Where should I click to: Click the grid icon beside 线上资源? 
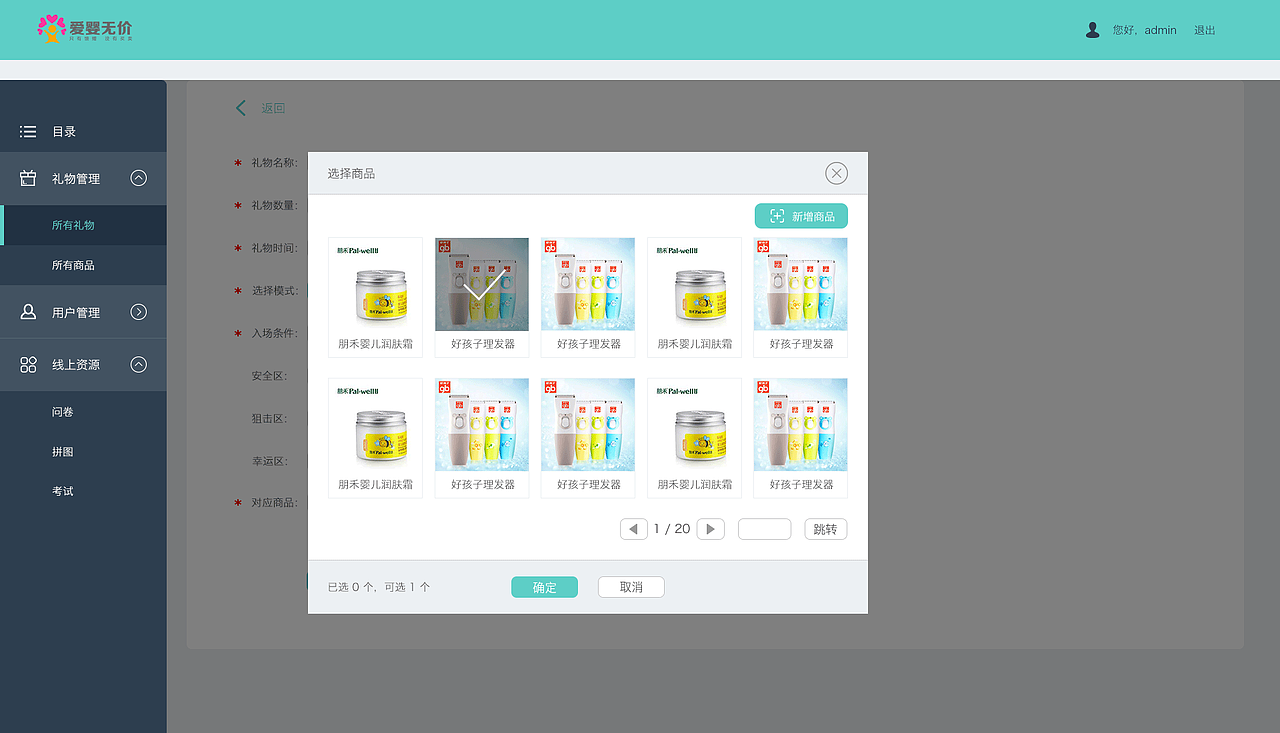(27, 364)
